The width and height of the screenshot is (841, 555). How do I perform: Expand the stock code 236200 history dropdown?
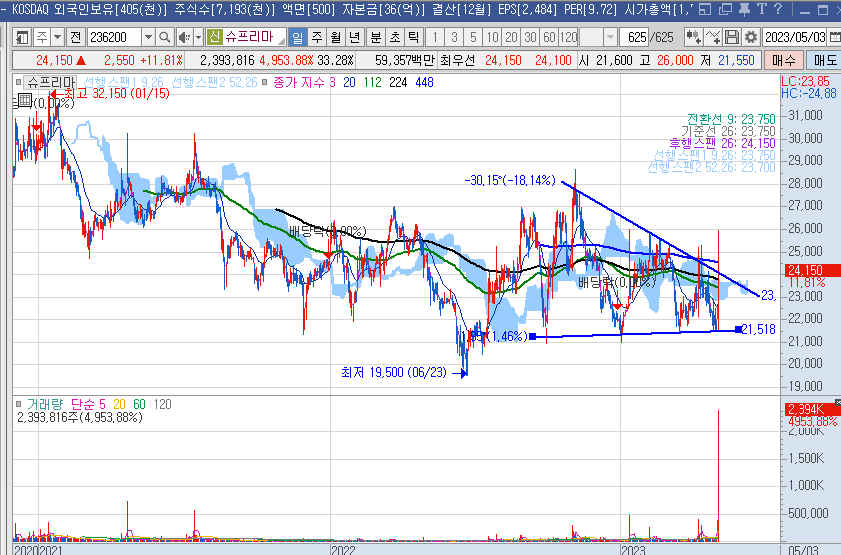pyautogui.click(x=148, y=38)
